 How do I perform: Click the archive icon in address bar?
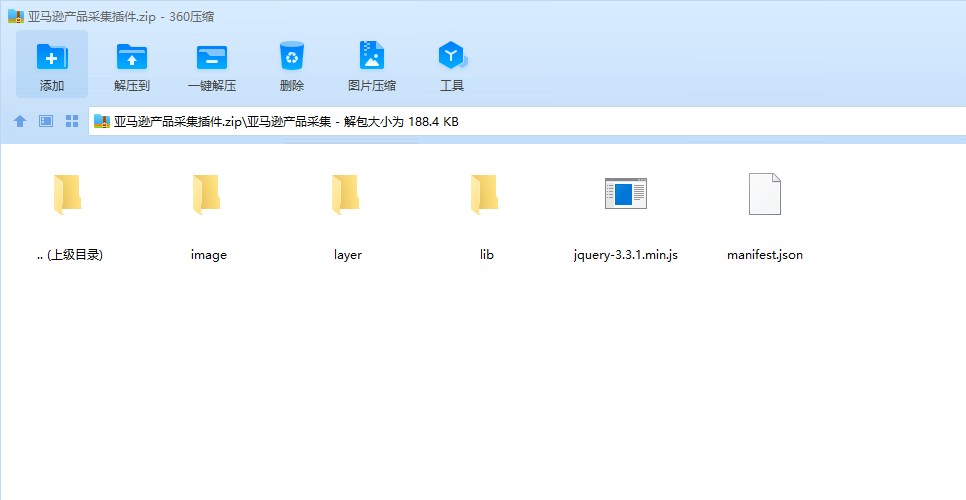(x=102, y=121)
